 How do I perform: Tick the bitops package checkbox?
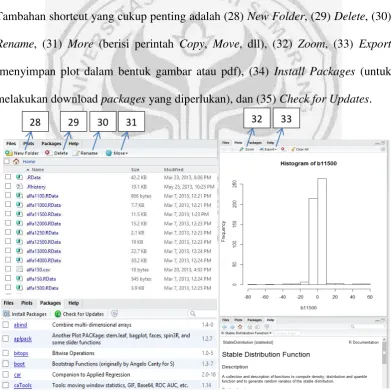pyautogui.click(x=6, y=353)
